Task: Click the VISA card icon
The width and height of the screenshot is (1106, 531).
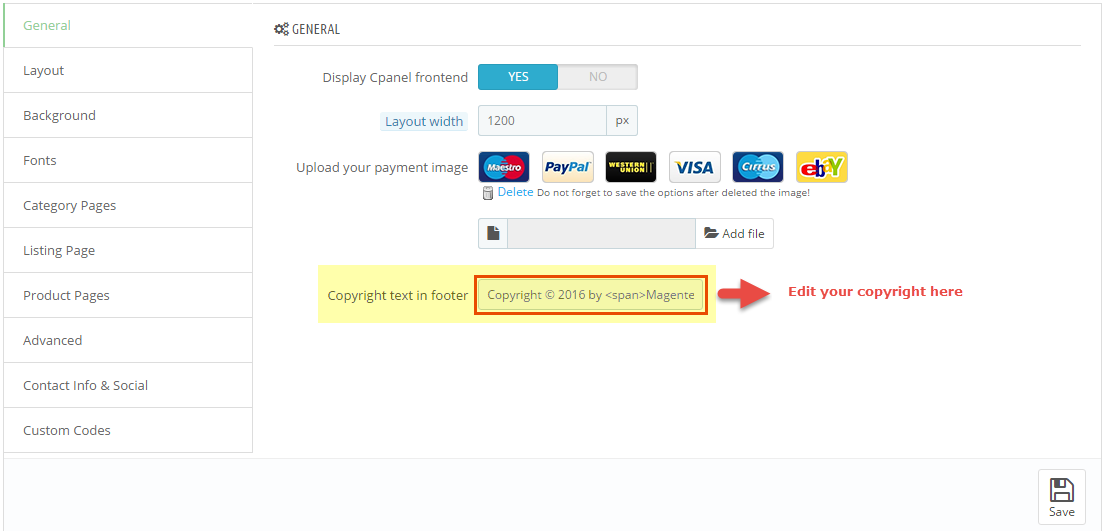Action: tap(695, 167)
